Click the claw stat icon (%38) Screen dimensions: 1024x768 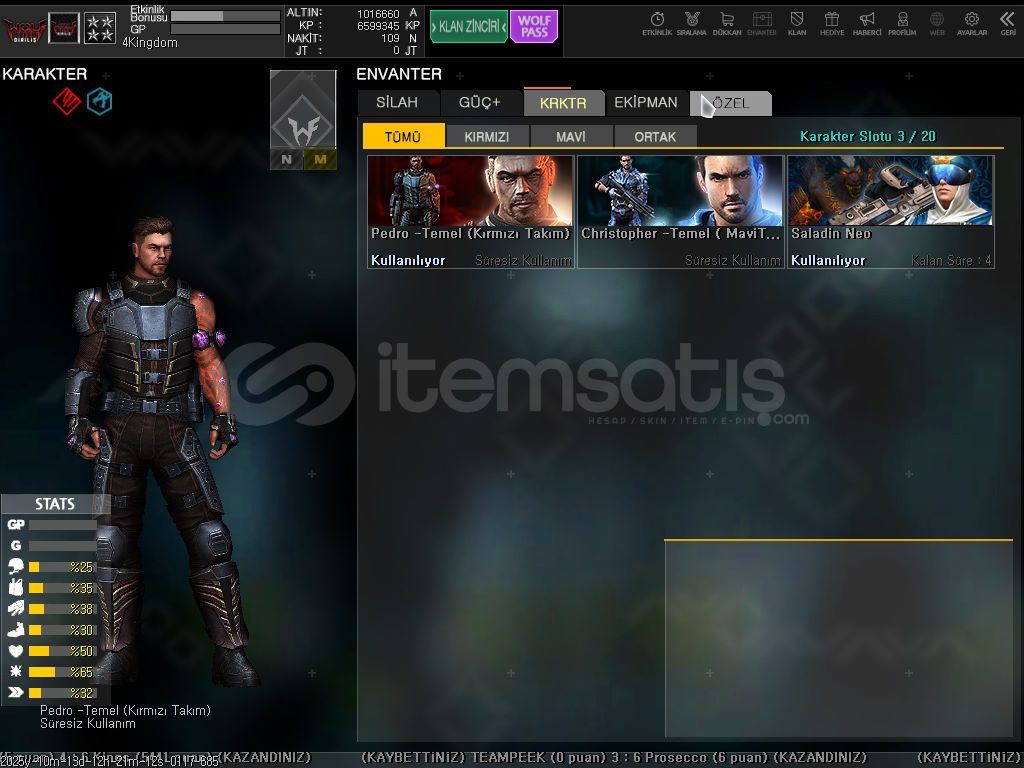point(16,608)
